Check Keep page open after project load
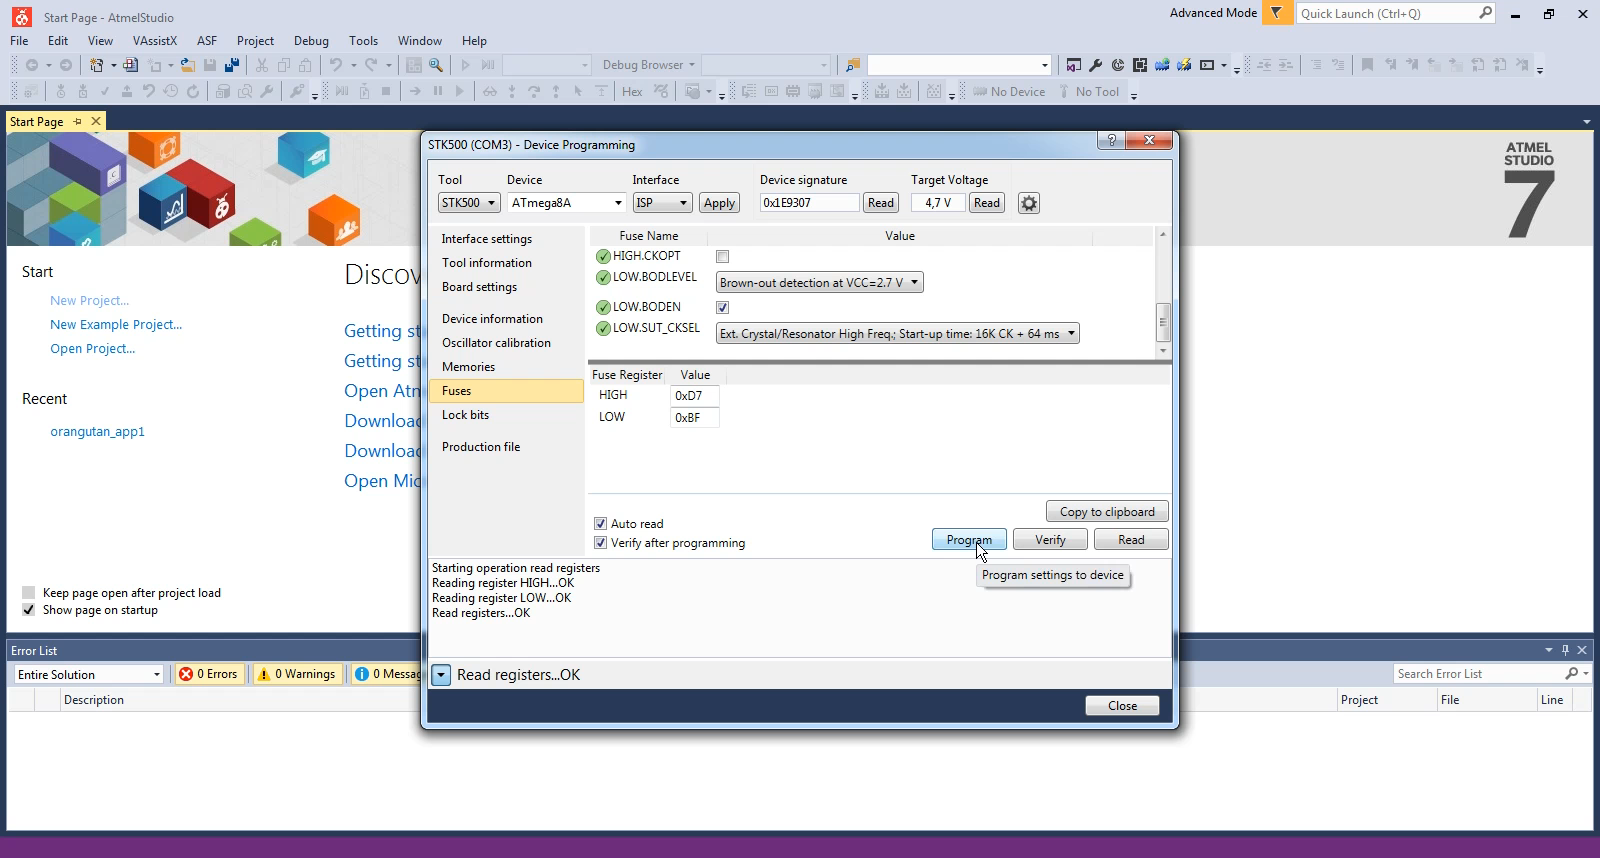Viewport: 1600px width, 858px height. coord(29,593)
